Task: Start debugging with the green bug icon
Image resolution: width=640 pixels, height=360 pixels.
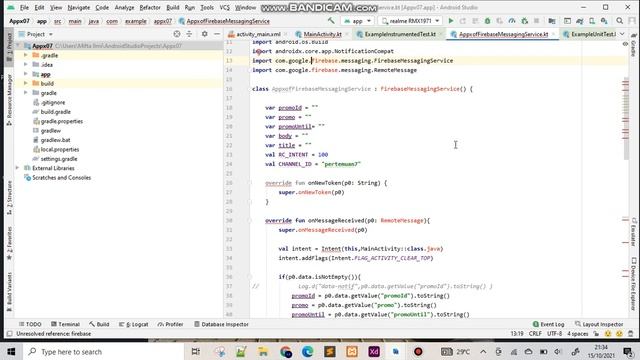Action: point(487,21)
